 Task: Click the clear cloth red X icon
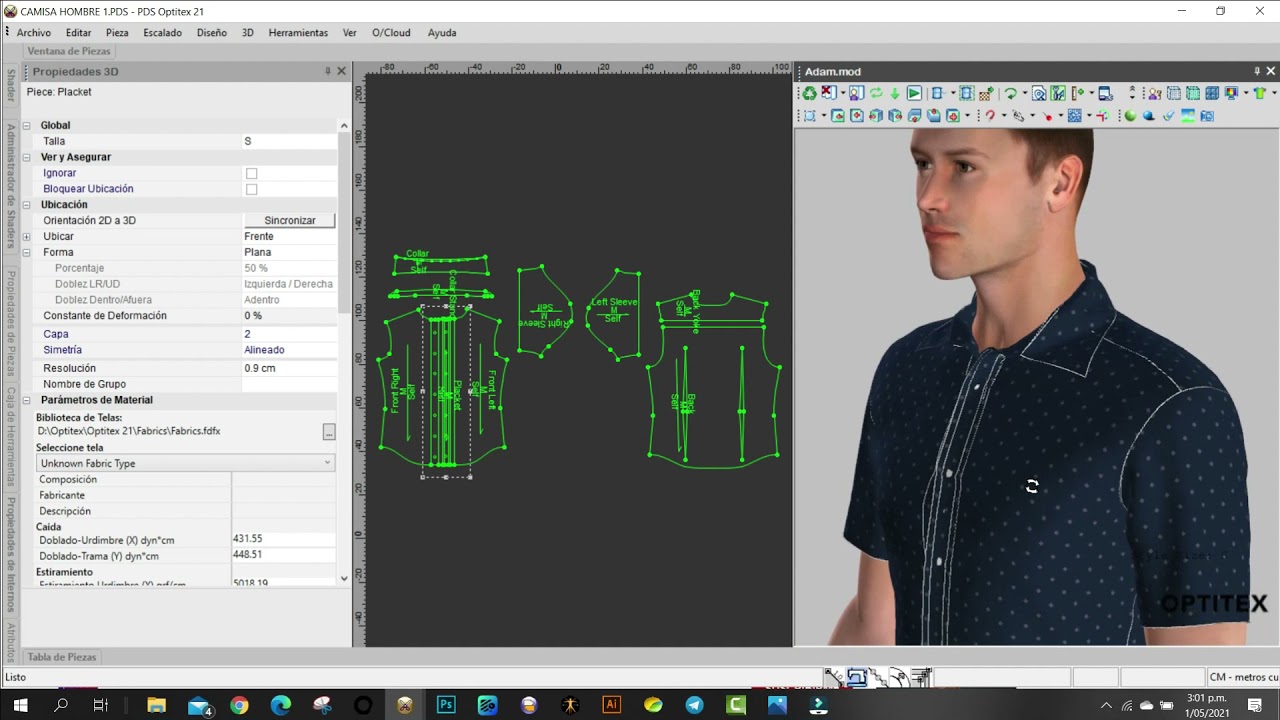(828, 93)
